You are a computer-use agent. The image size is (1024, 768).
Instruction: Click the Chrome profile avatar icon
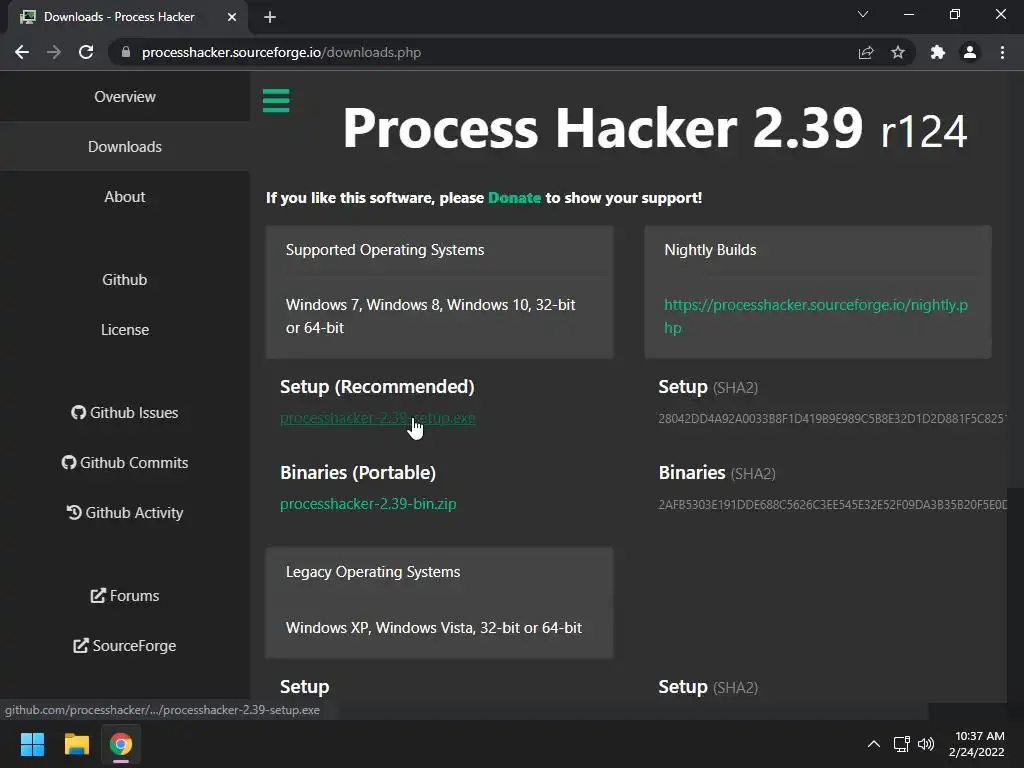969,52
